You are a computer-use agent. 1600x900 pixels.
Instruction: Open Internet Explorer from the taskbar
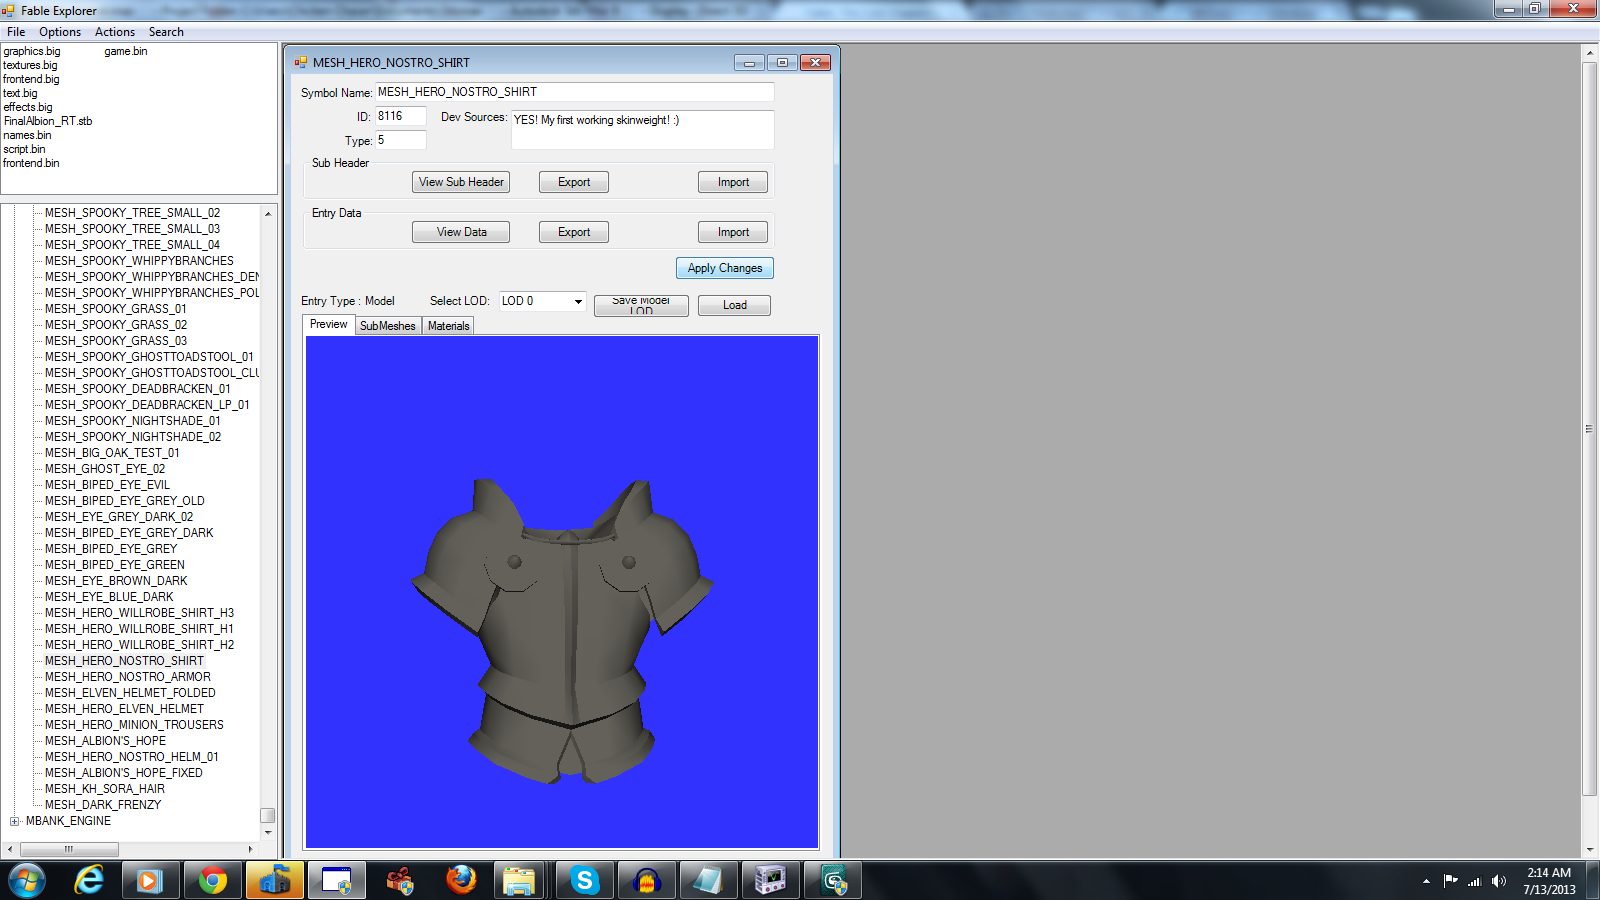(89, 881)
